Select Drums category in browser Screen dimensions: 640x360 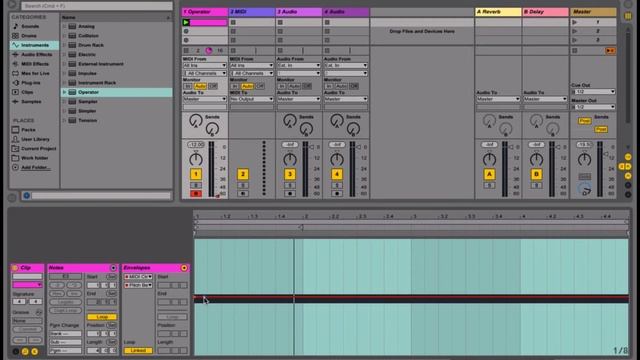coord(29,36)
